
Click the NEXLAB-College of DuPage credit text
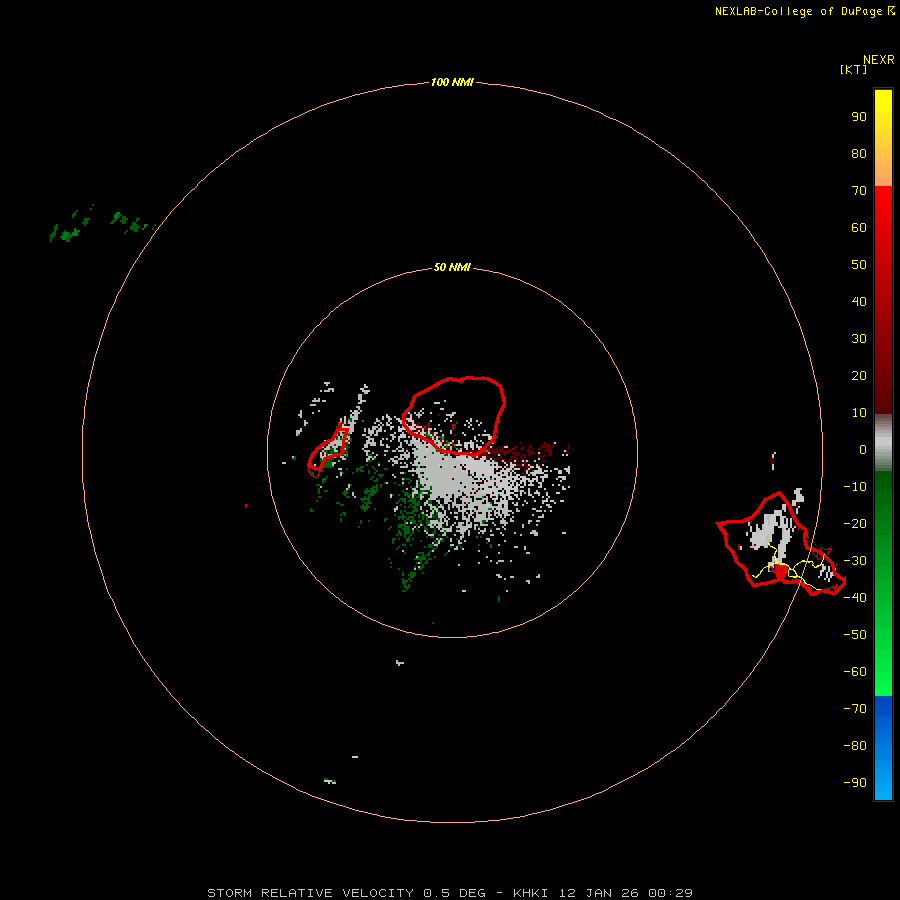pyautogui.click(x=798, y=11)
